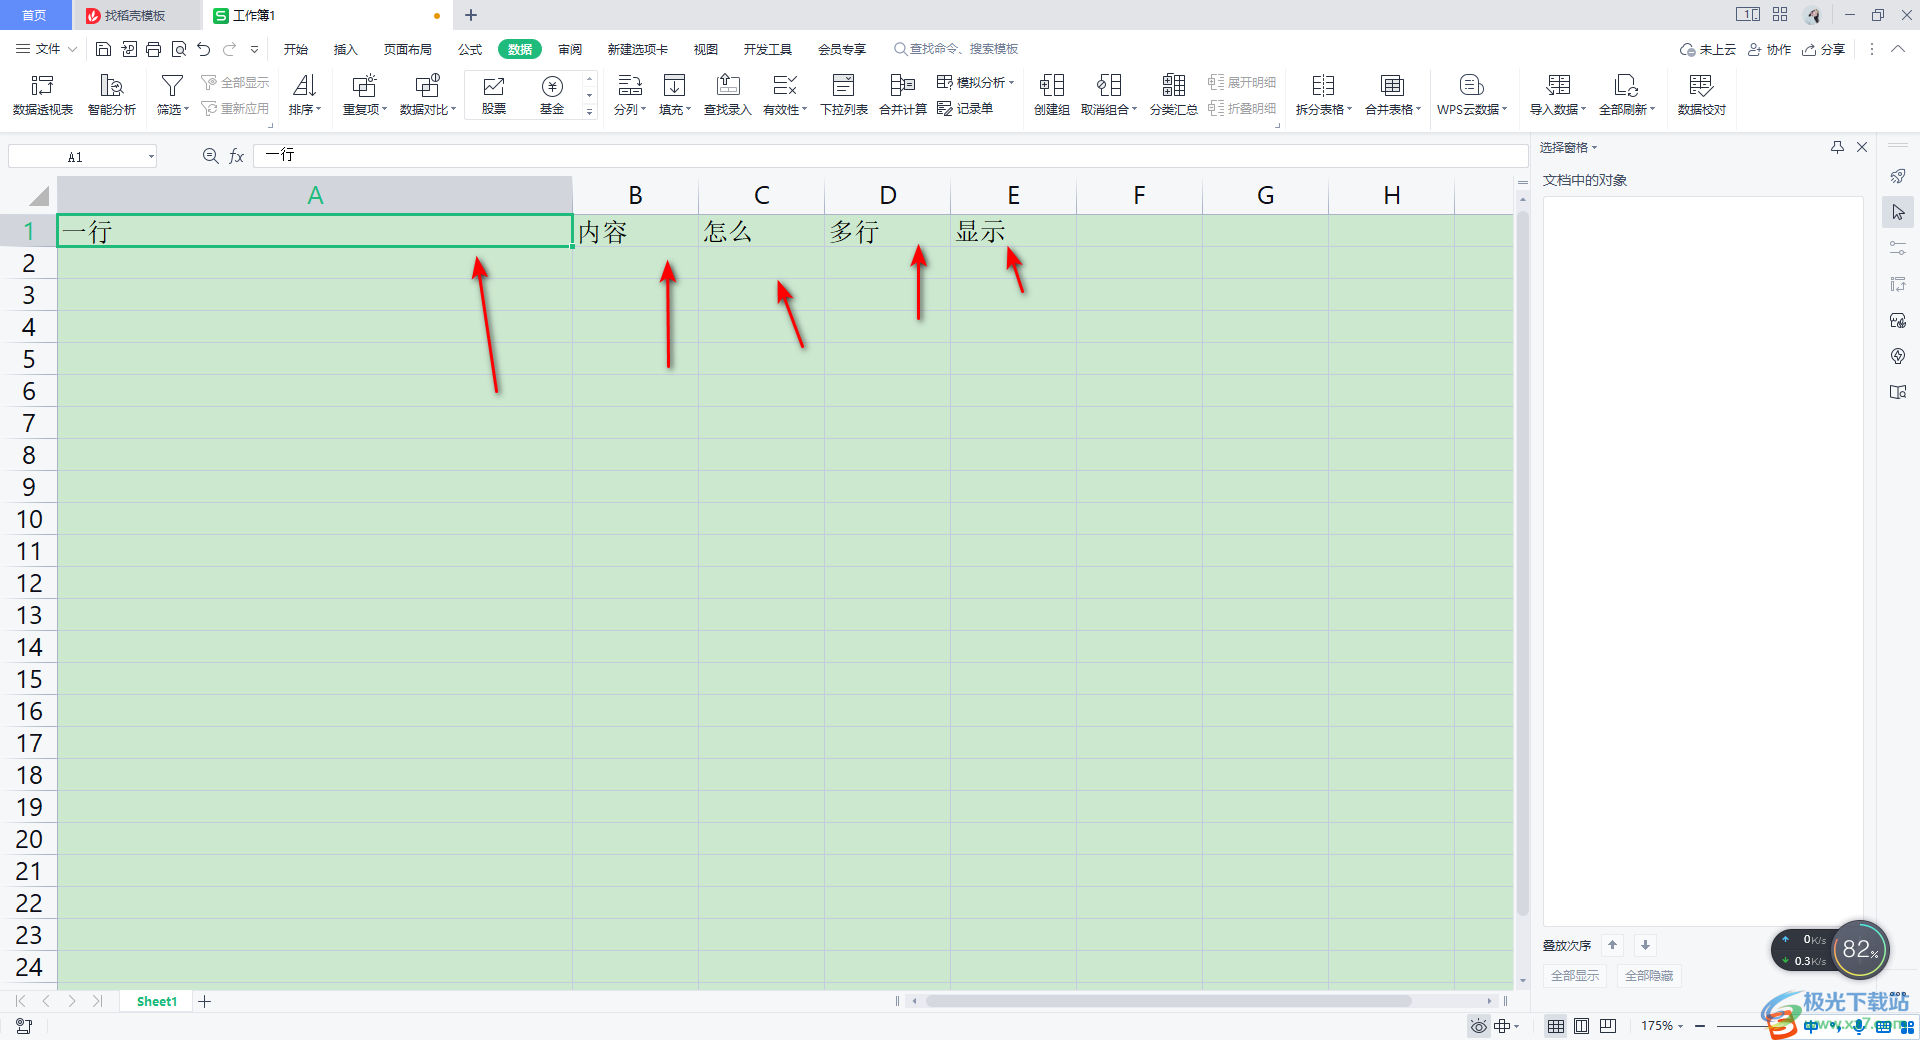The image size is (1920, 1040).
Task: Open the 数据透视表 pivot table tool
Action: (43, 95)
